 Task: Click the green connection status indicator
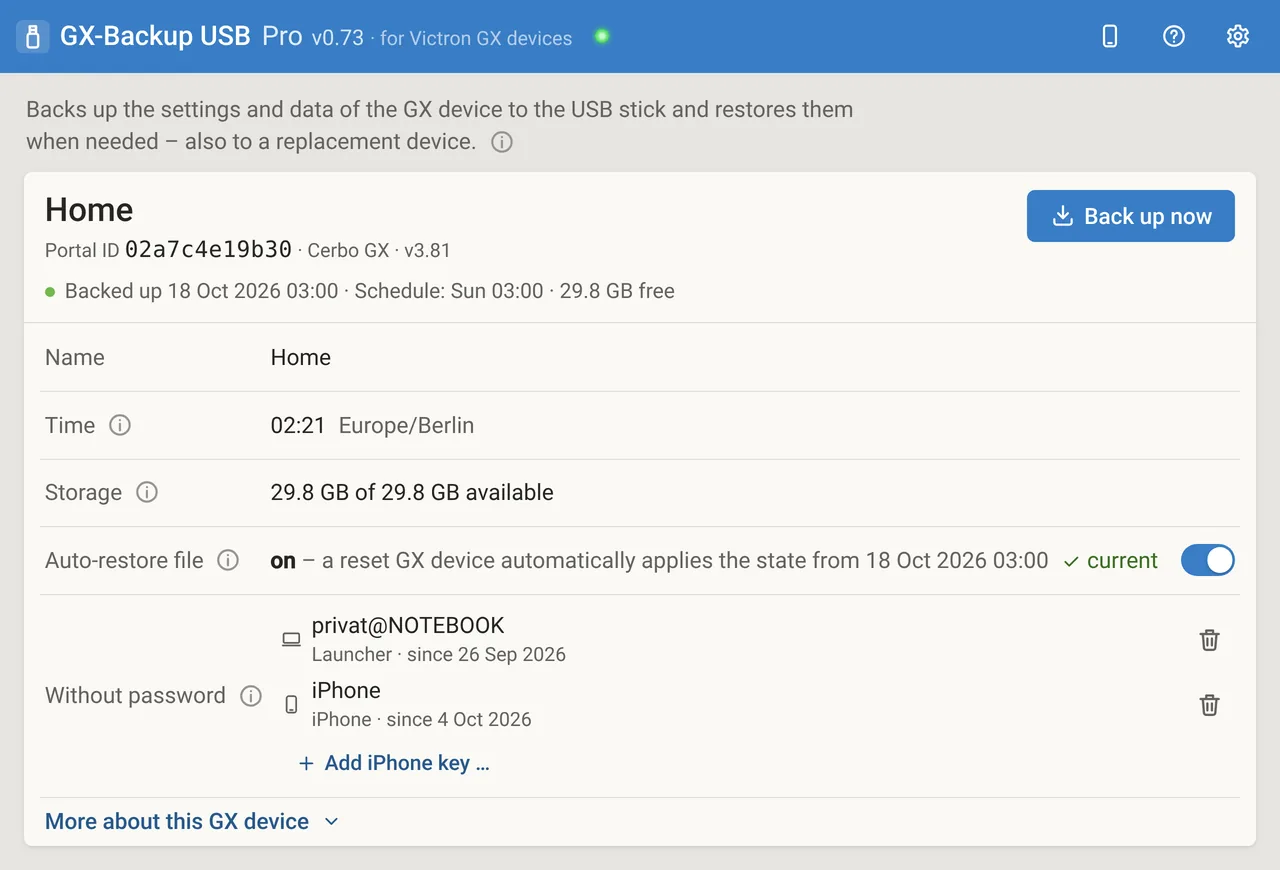(x=602, y=36)
